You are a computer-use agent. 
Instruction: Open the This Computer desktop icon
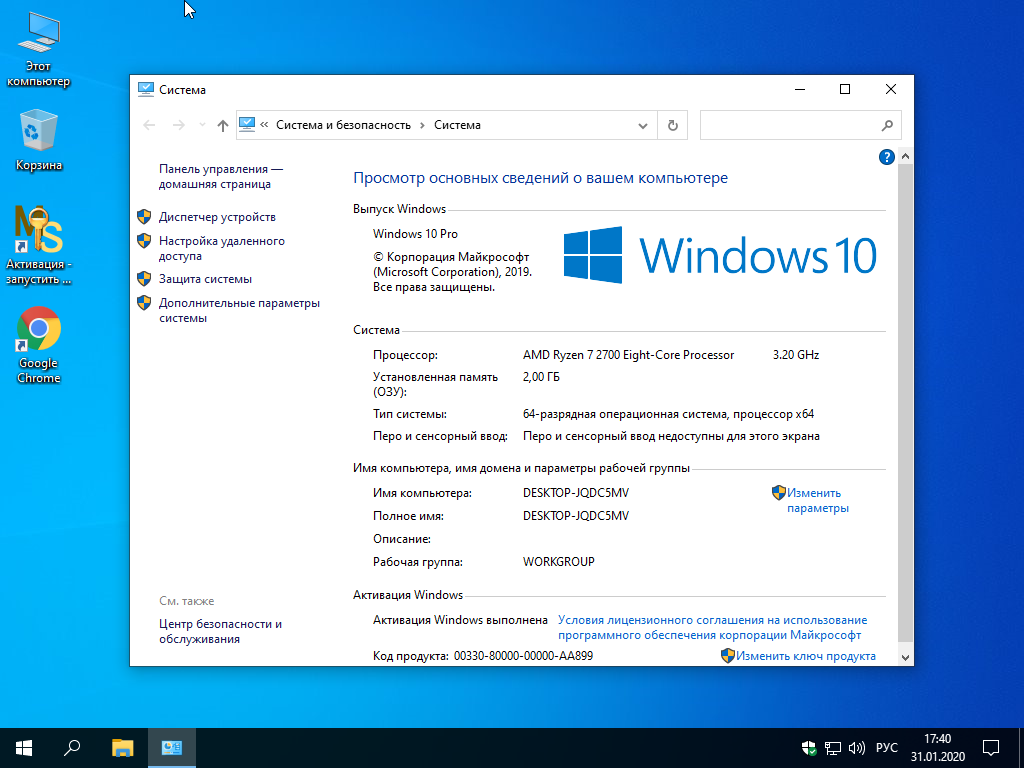(x=39, y=50)
